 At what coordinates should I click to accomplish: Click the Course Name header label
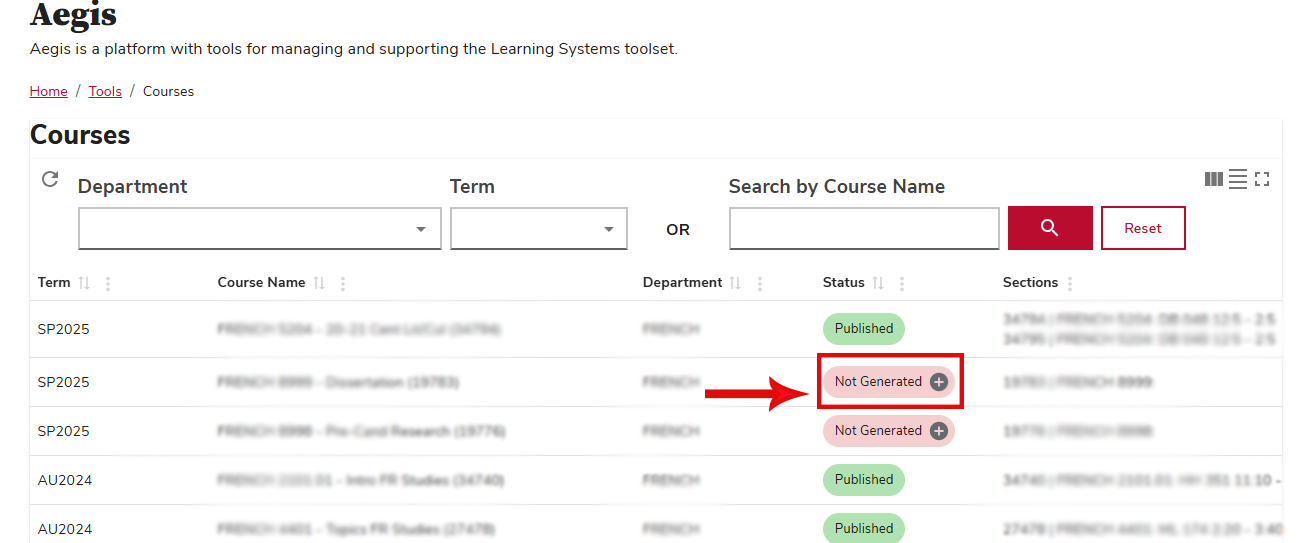pyautogui.click(x=262, y=283)
